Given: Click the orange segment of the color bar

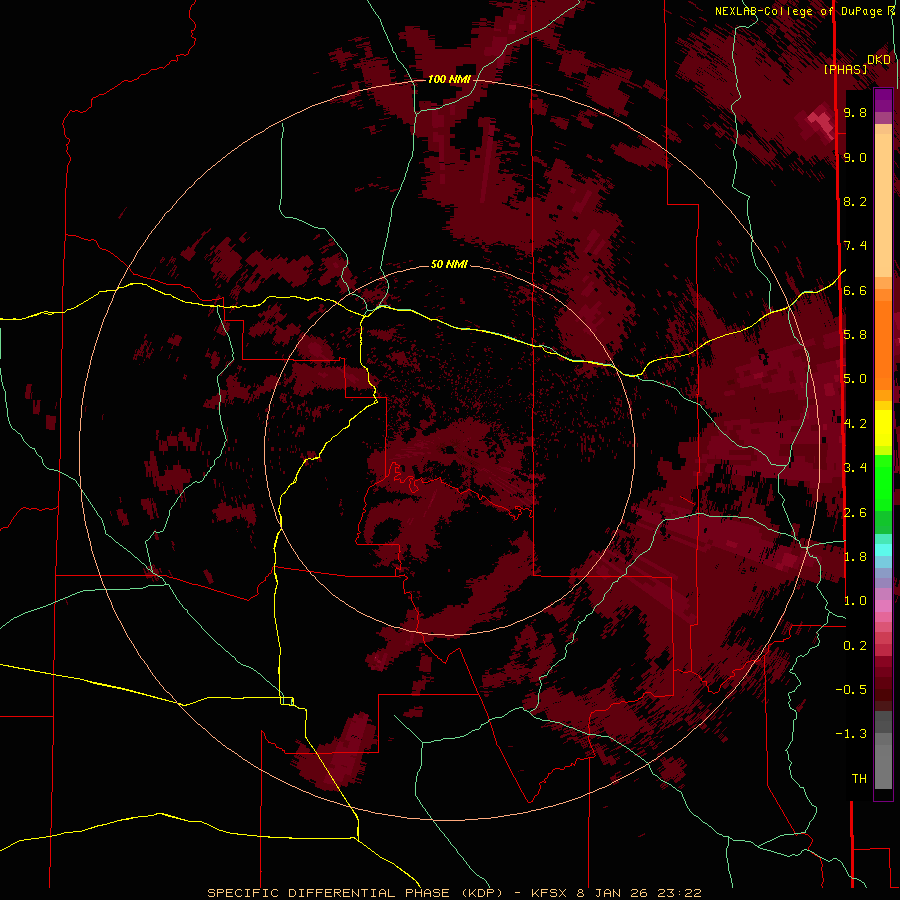Looking at the screenshot, I should click(883, 344).
